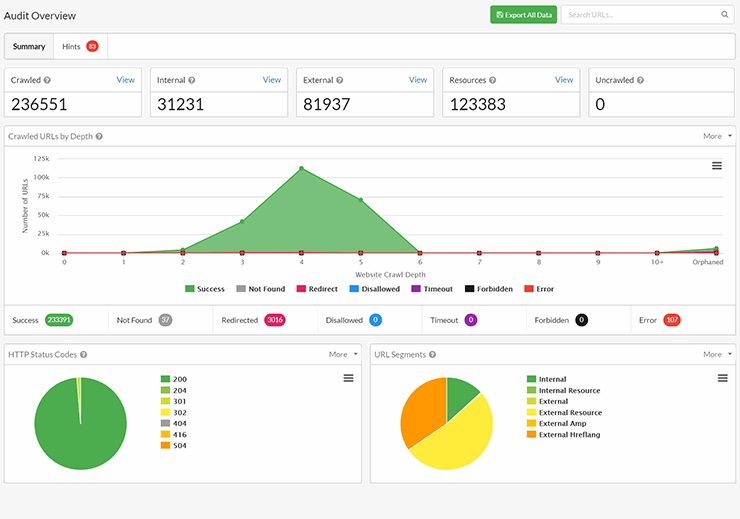Toggle the Forbidden legend series
Screen dimensions: 740x519
pos(488,289)
